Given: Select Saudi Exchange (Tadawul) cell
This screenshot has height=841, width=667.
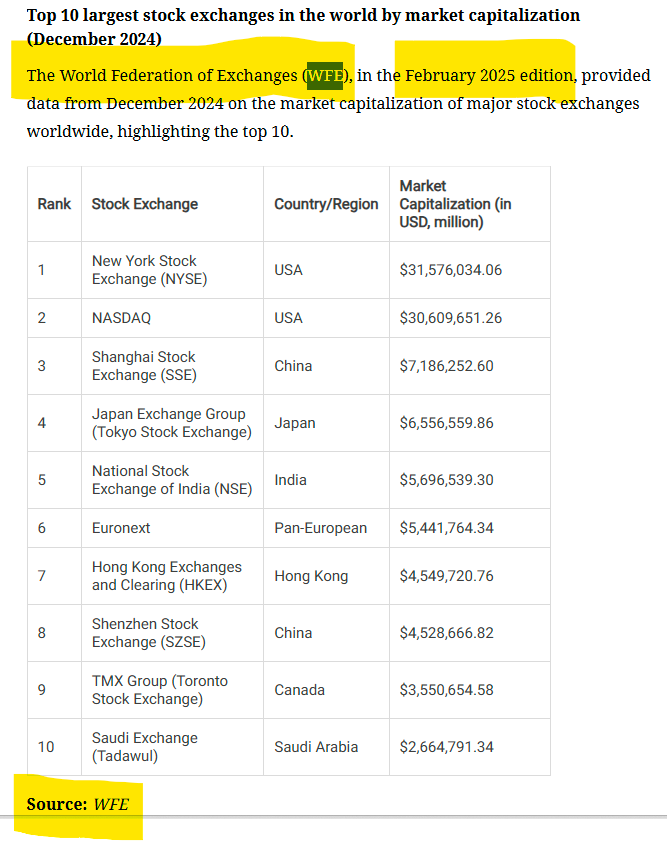Looking at the screenshot, I should click(172, 747).
